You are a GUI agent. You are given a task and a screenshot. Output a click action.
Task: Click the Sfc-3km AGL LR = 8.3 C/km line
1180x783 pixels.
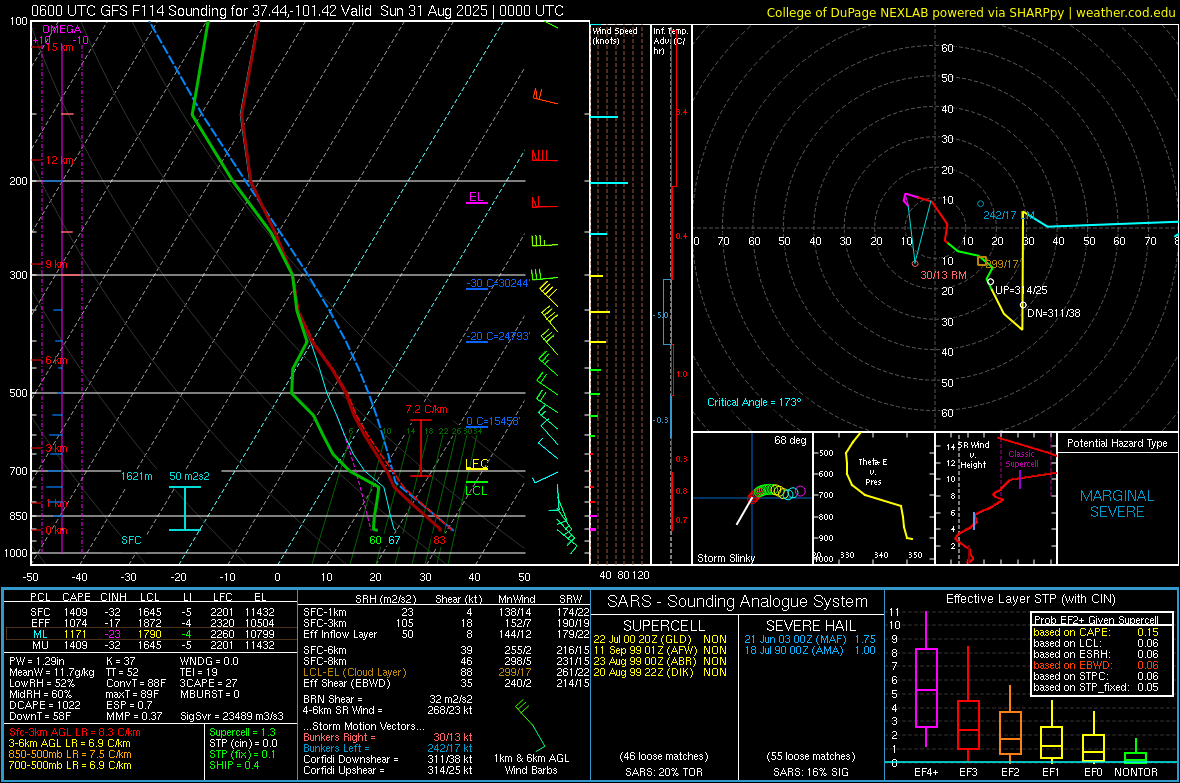point(75,732)
